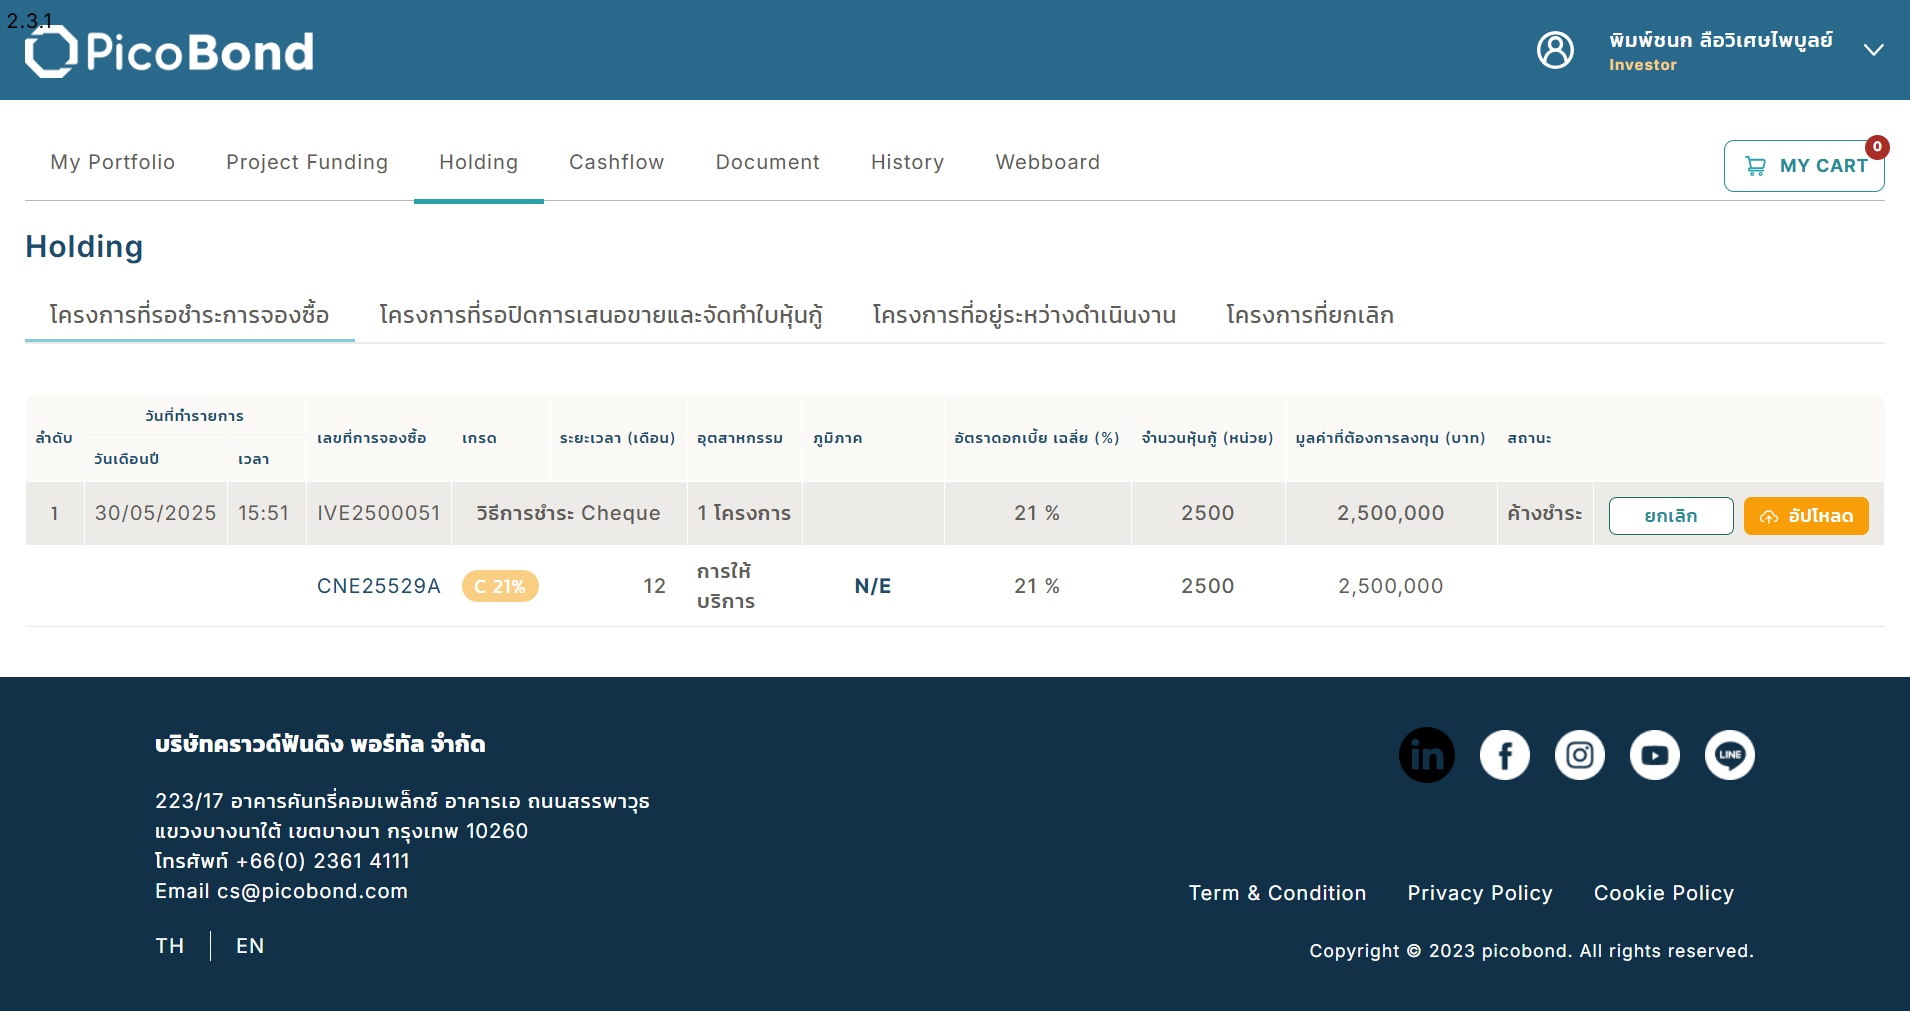Click the user profile avatar icon
1910x1011 pixels.
coord(1555,50)
